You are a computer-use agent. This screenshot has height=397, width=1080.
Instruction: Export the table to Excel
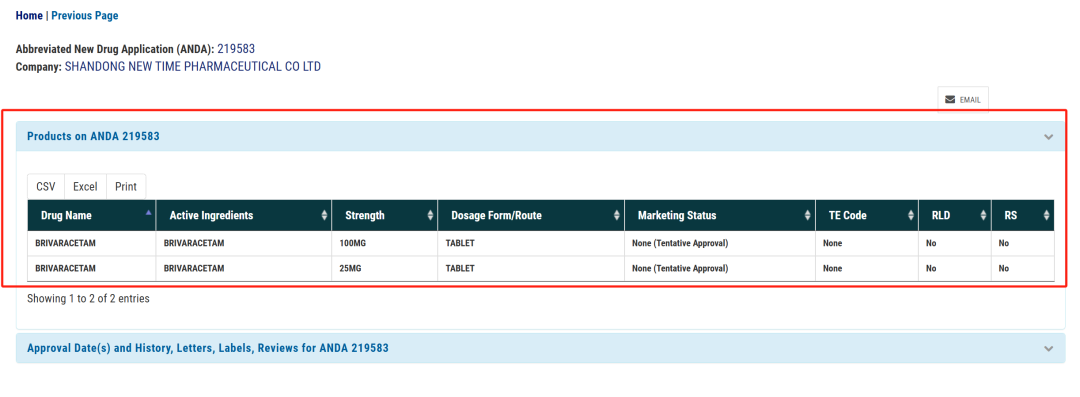(85, 187)
